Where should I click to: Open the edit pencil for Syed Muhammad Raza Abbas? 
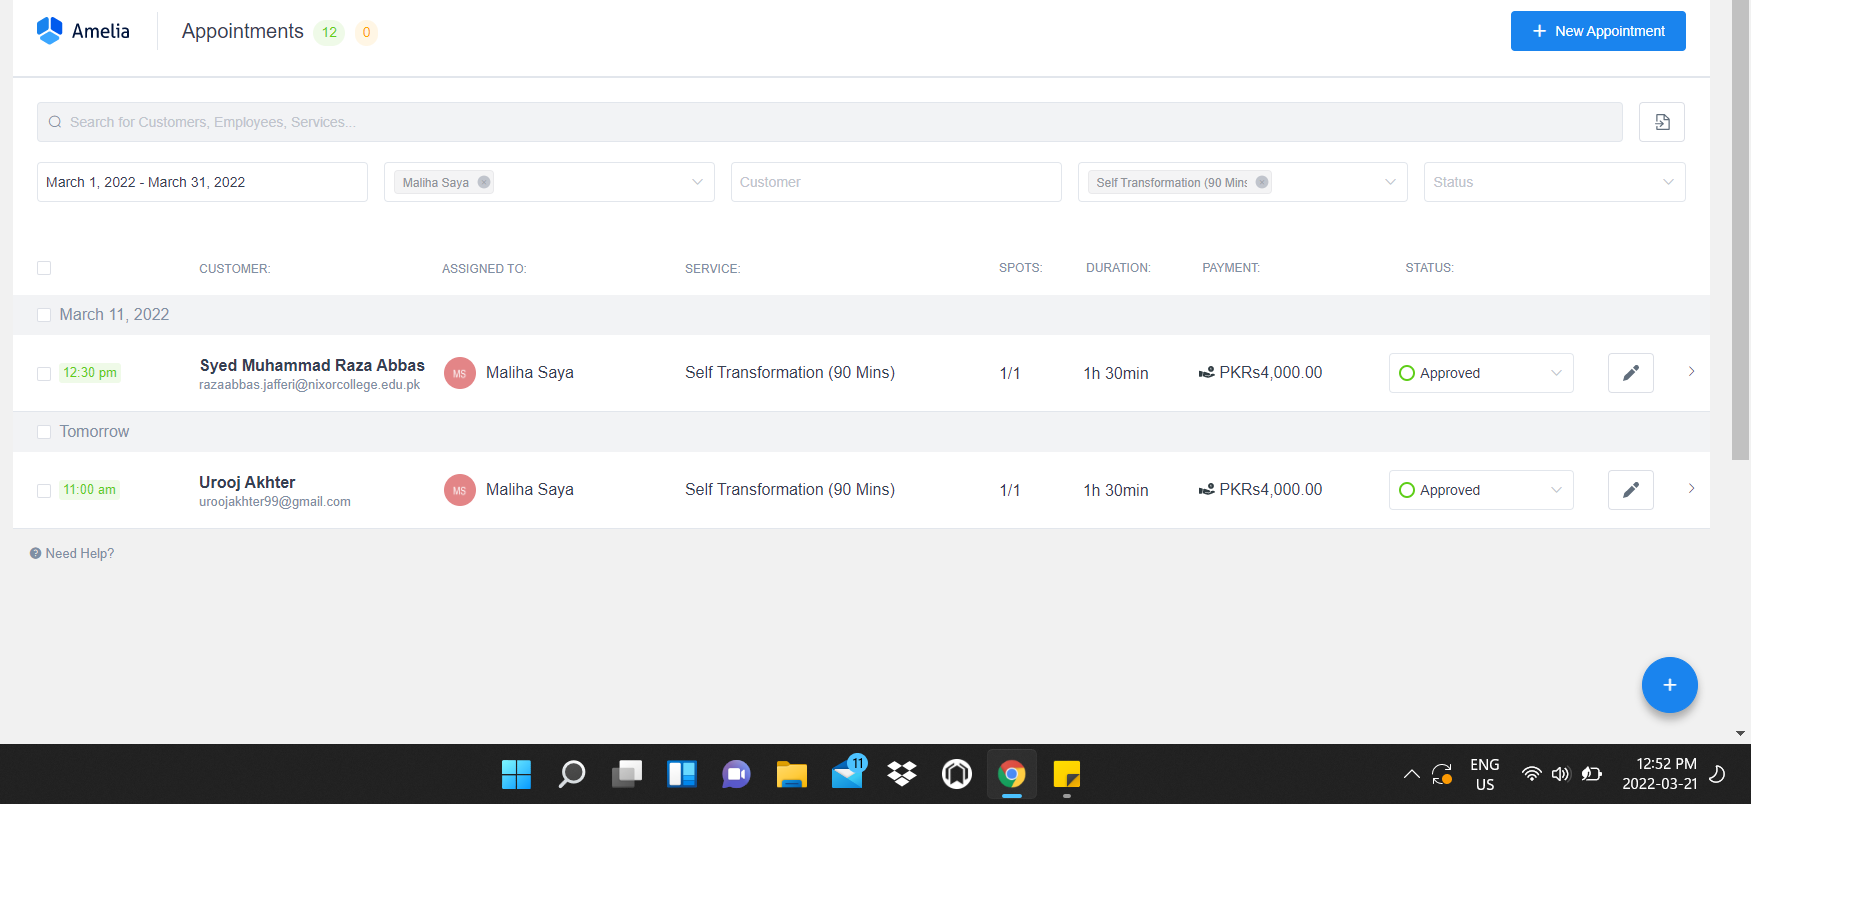point(1630,372)
